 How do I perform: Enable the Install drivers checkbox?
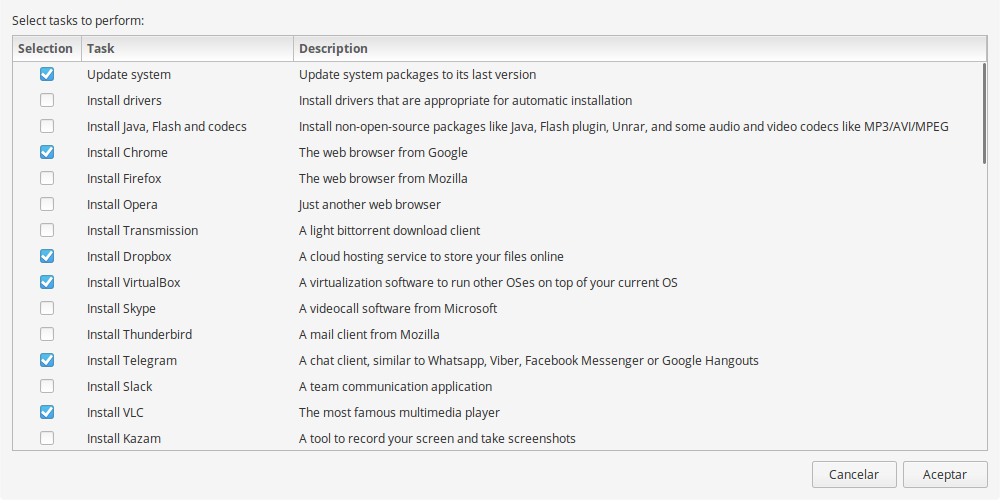coord(47,100)
